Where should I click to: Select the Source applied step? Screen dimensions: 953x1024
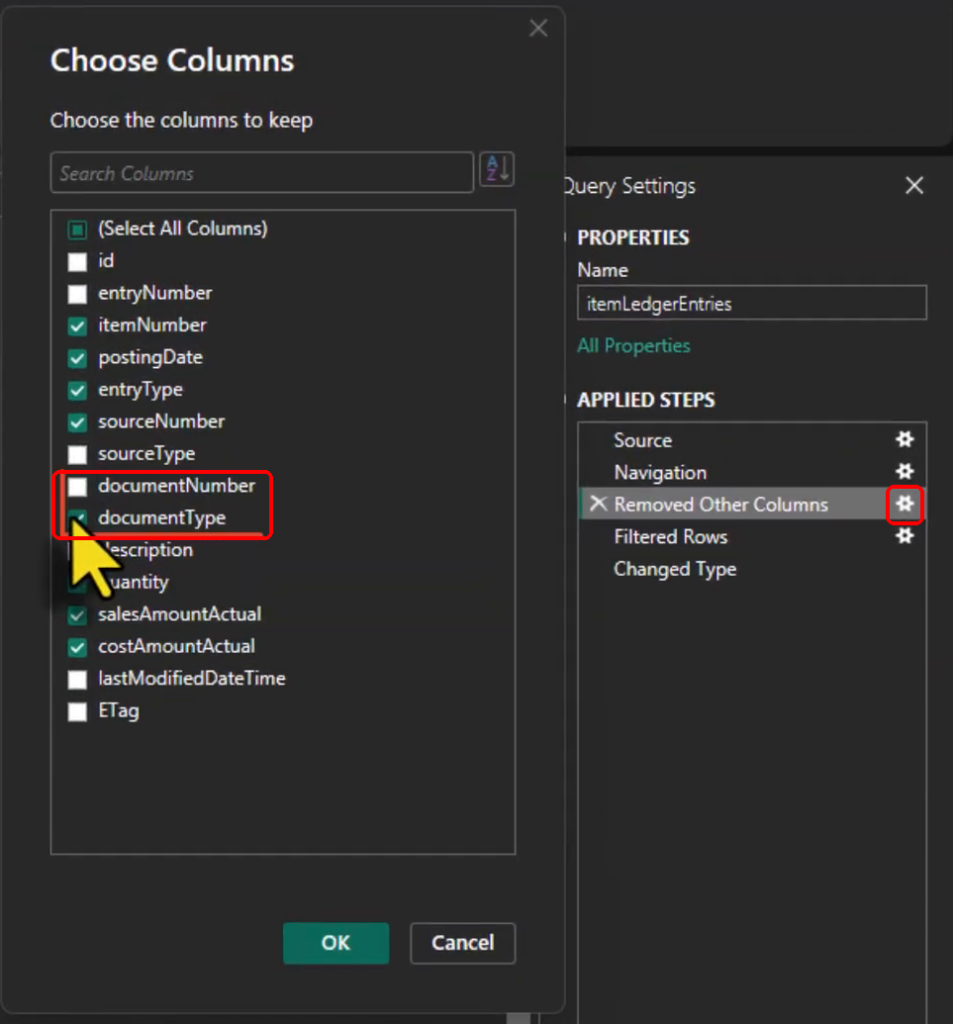pyautogui.click(x=643, y=440)
